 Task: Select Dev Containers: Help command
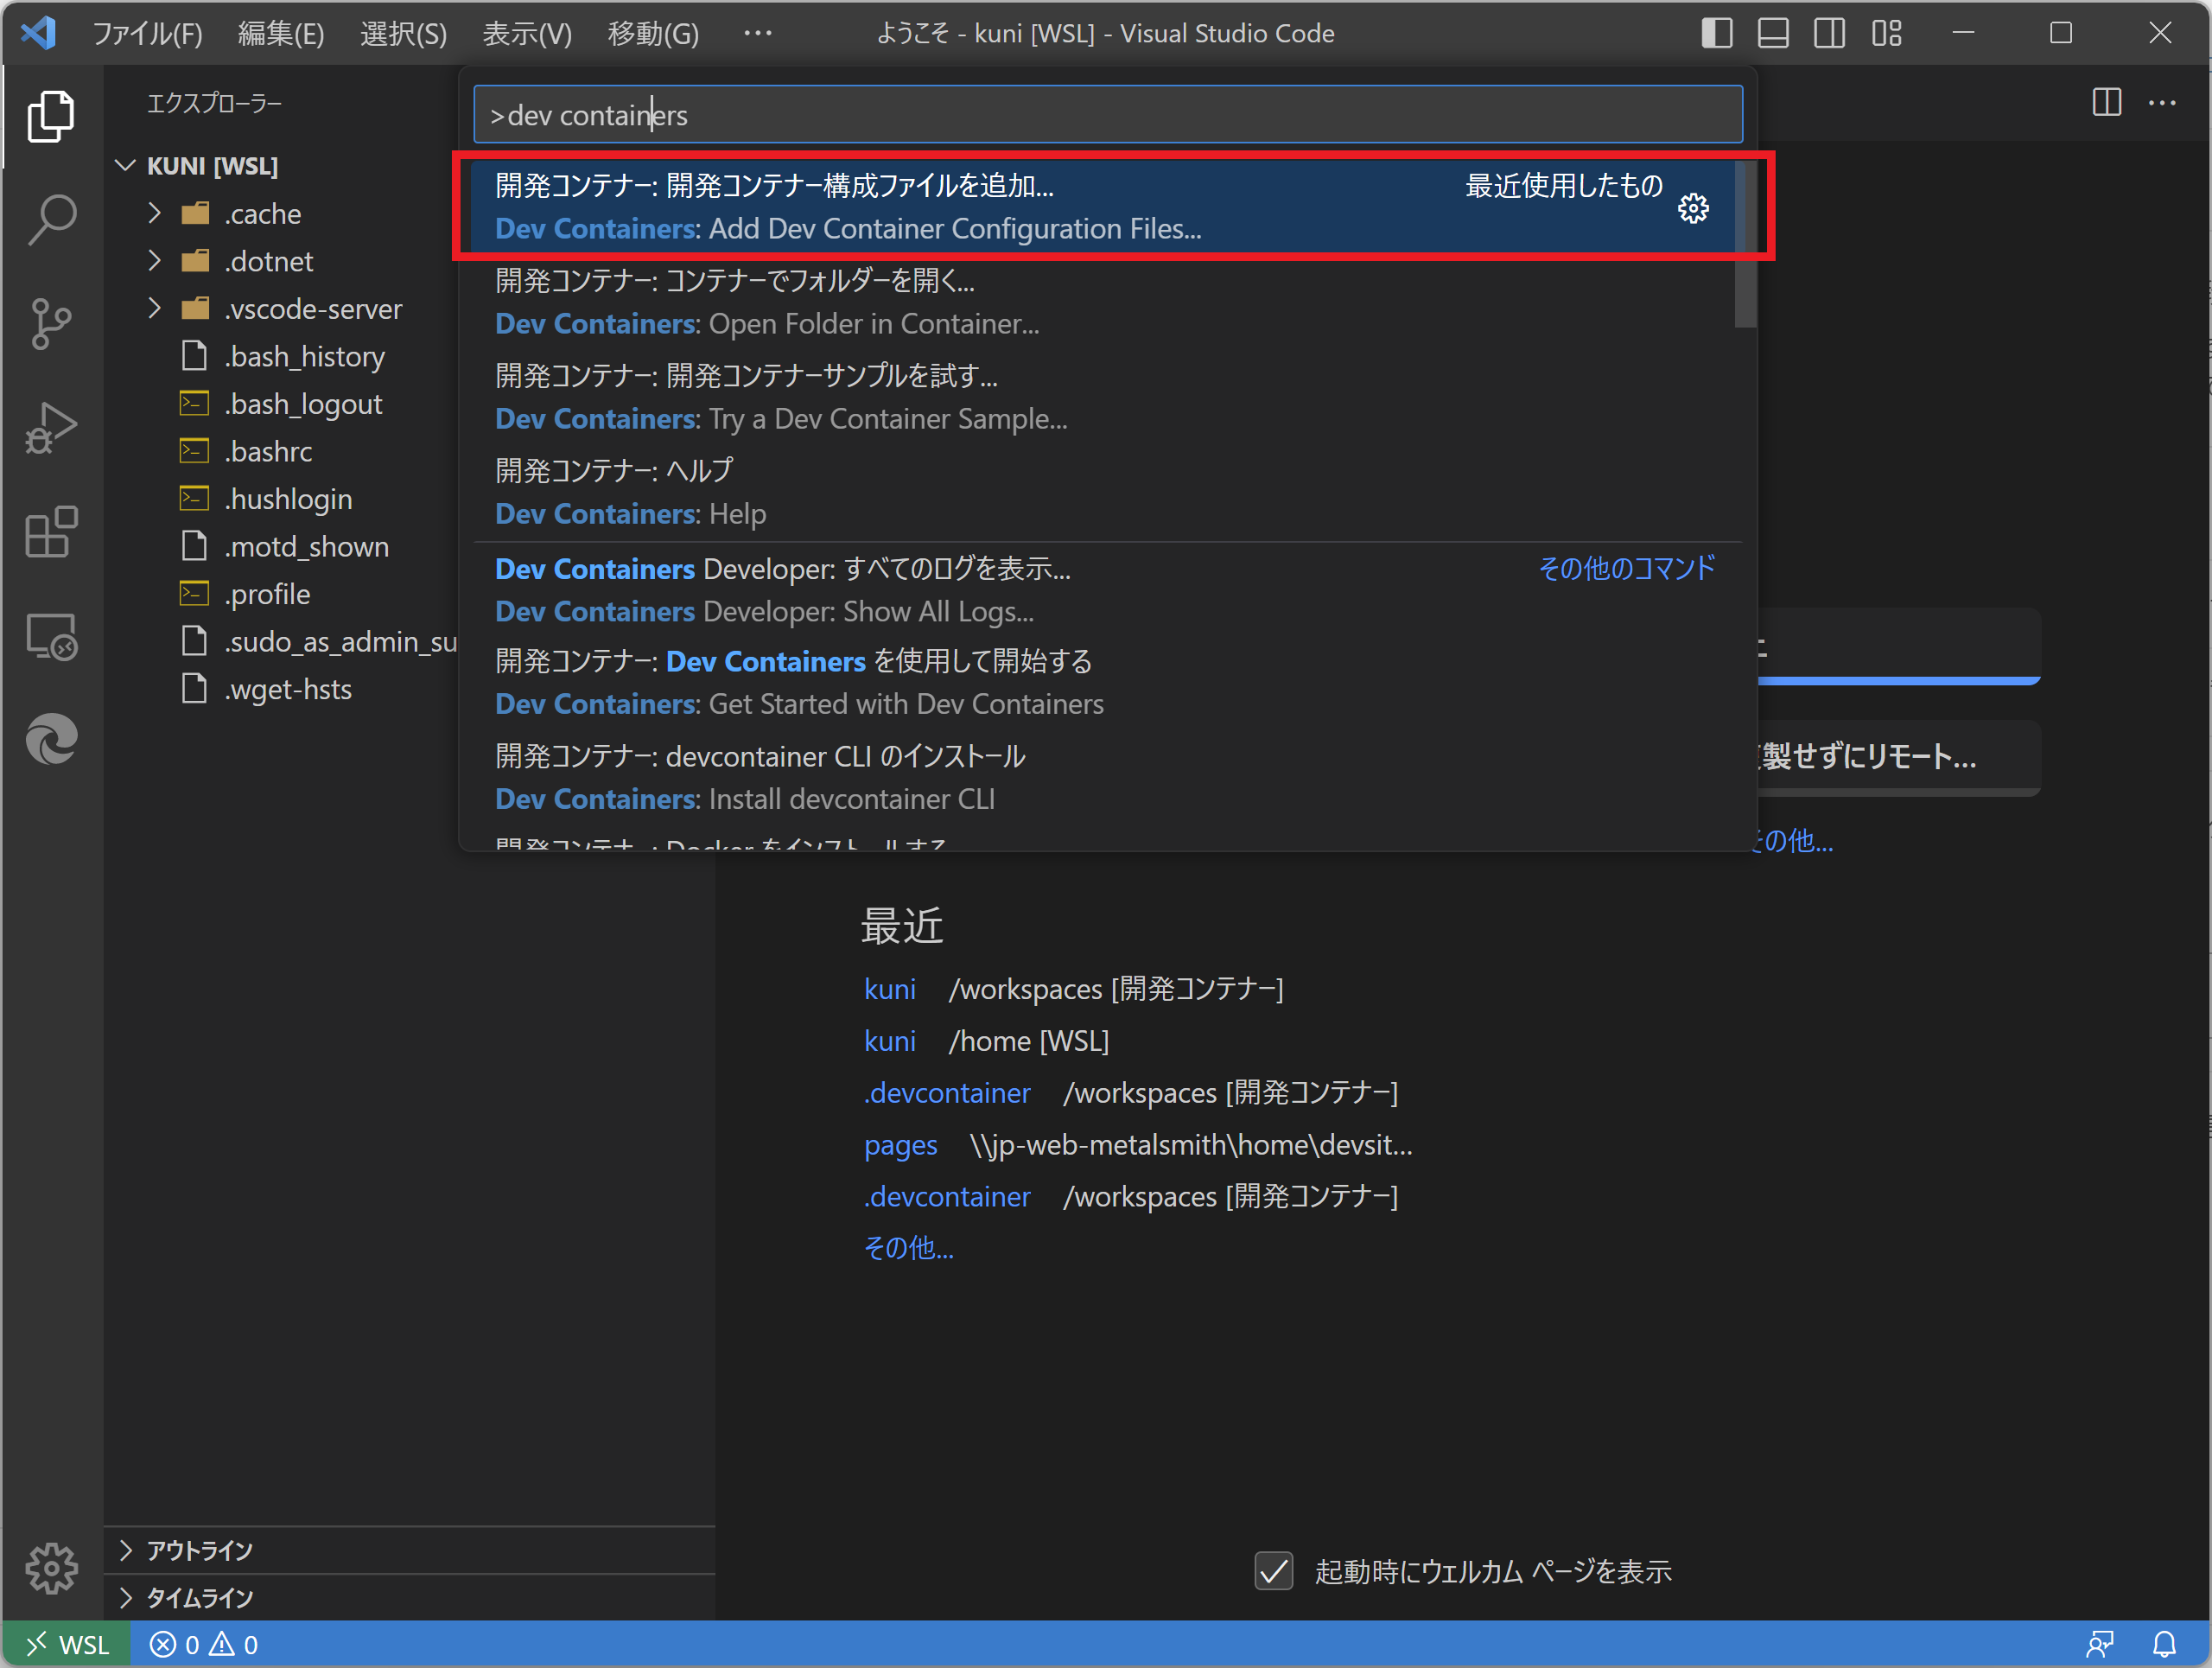(1104, 492)
